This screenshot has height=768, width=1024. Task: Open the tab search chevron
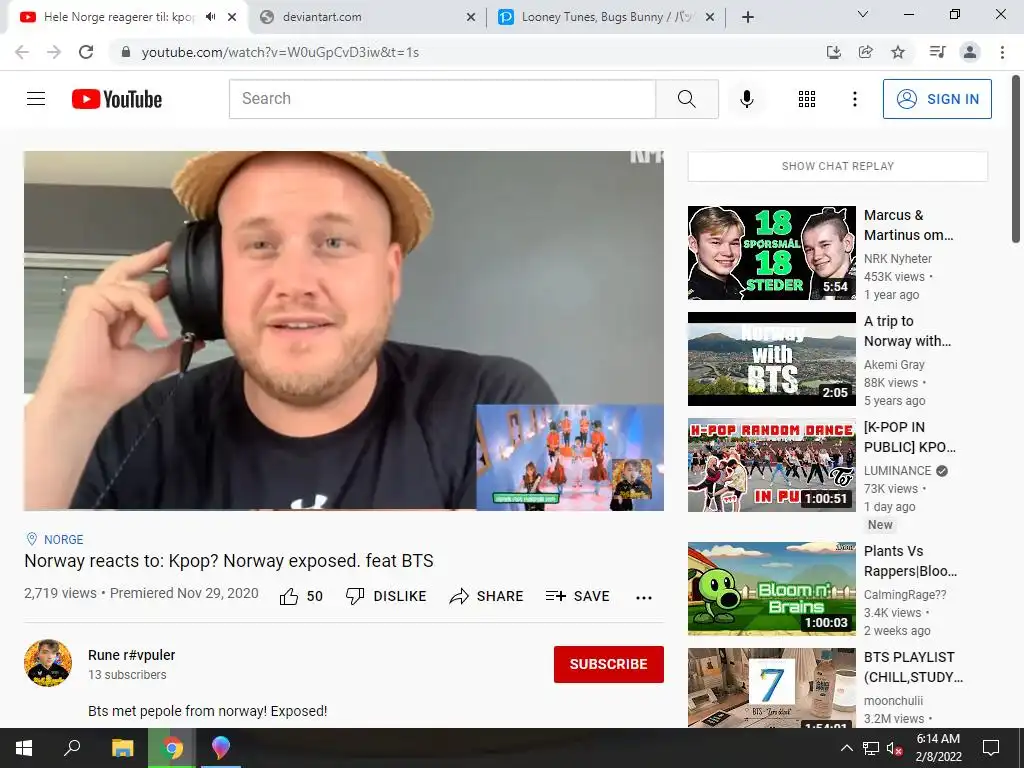click(863, 14)
